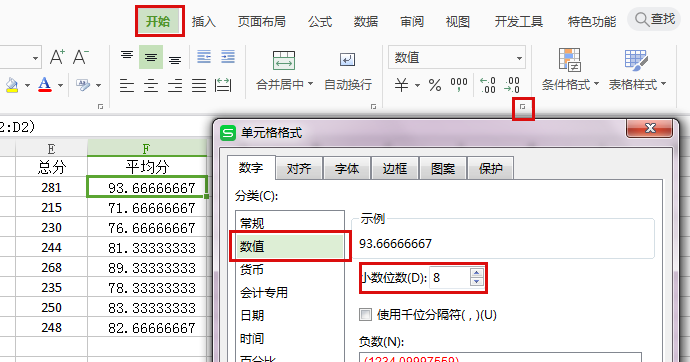Click the 查找 search button

(x=654, y=19)
